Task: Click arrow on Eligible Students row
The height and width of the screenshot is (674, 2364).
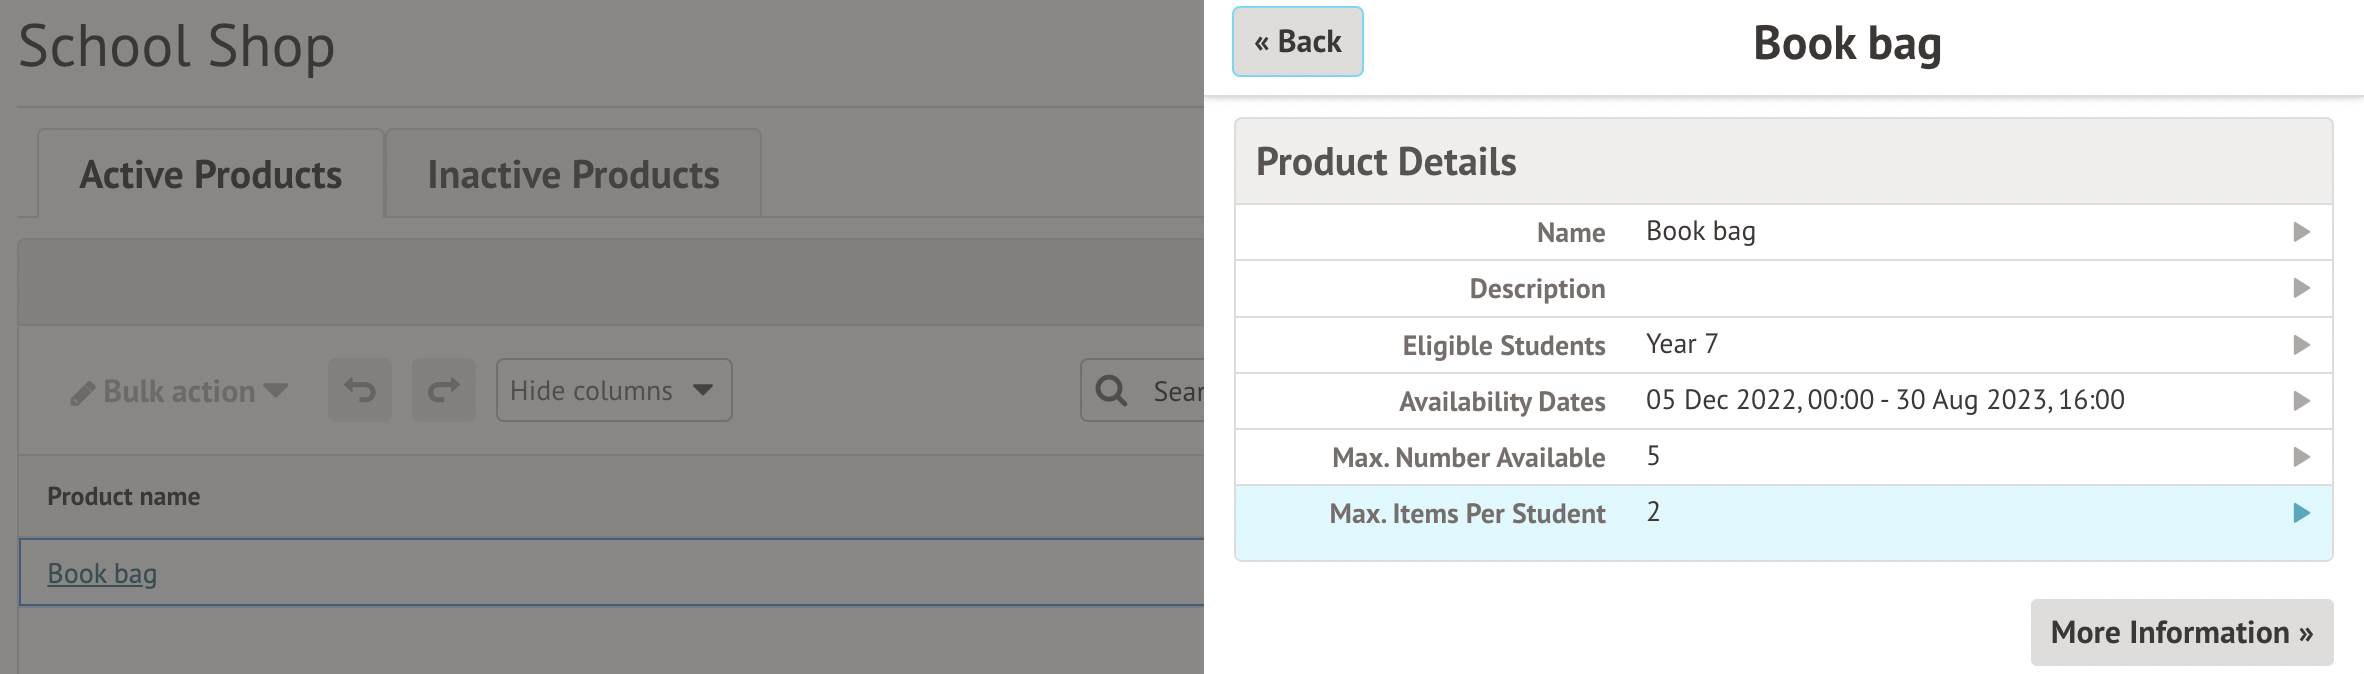Action: click(2301, 345)
